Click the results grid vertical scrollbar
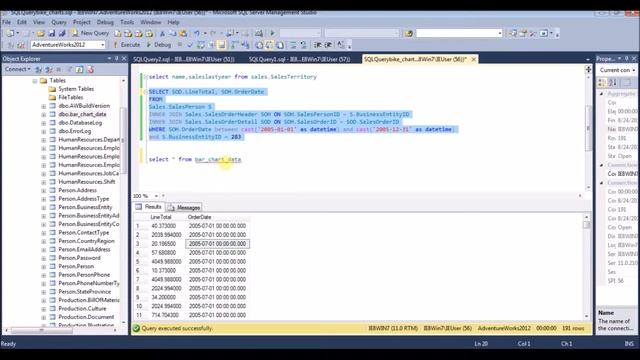 pyautogui.click(x=587, y=266)
